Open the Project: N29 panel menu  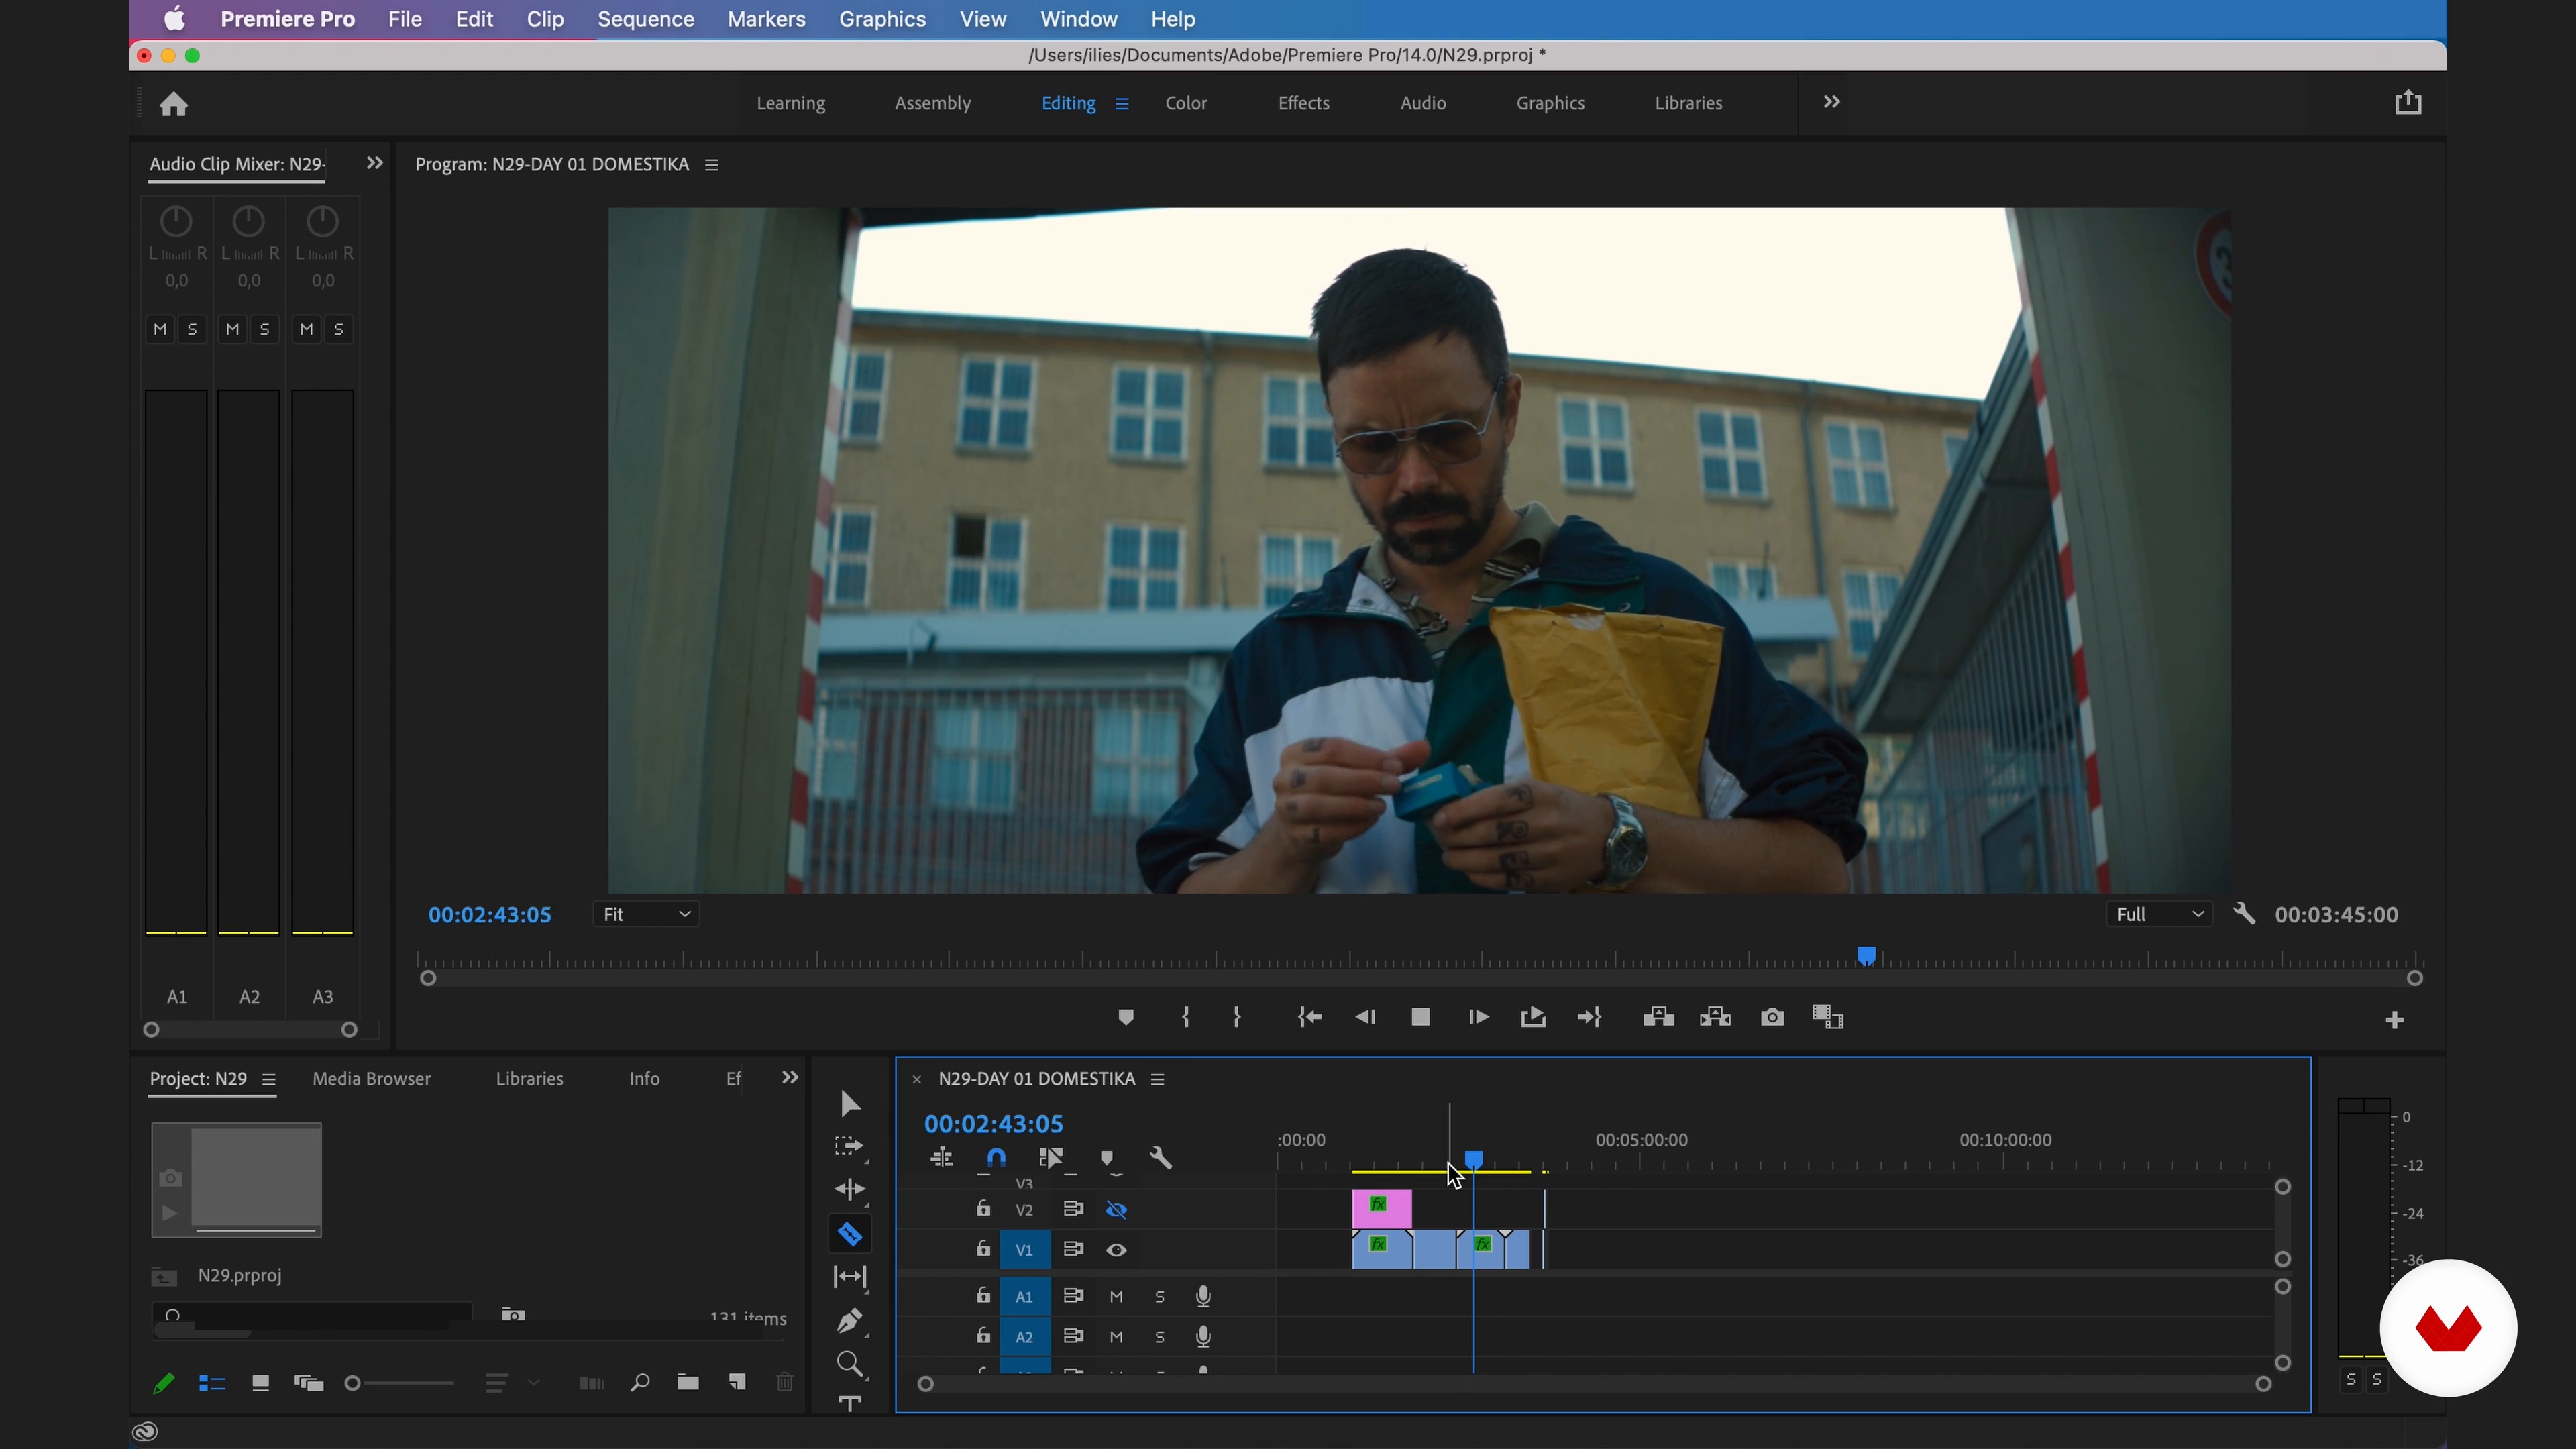pyautogui.click(x=268, y=1080)
